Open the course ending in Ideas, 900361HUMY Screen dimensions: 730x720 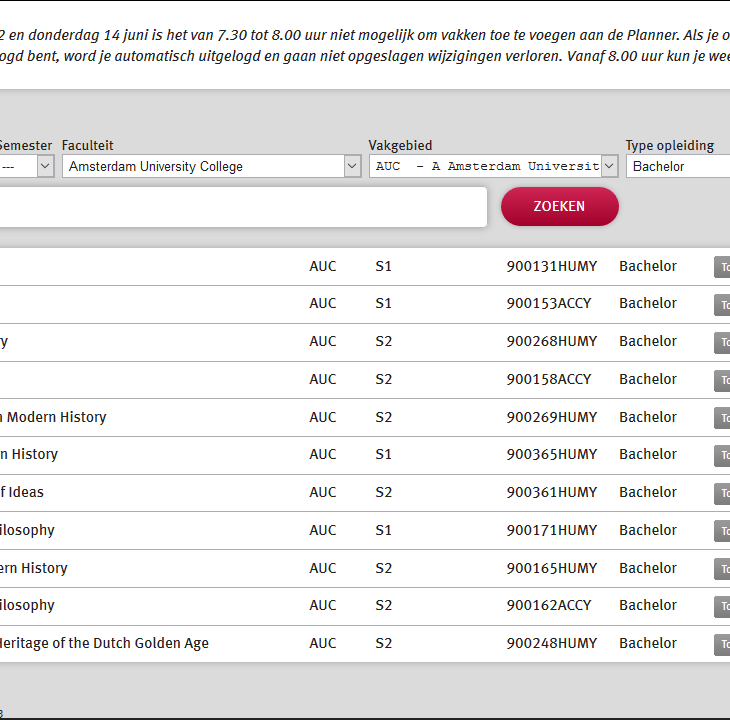pyautogui.click(x=22, y=492)
